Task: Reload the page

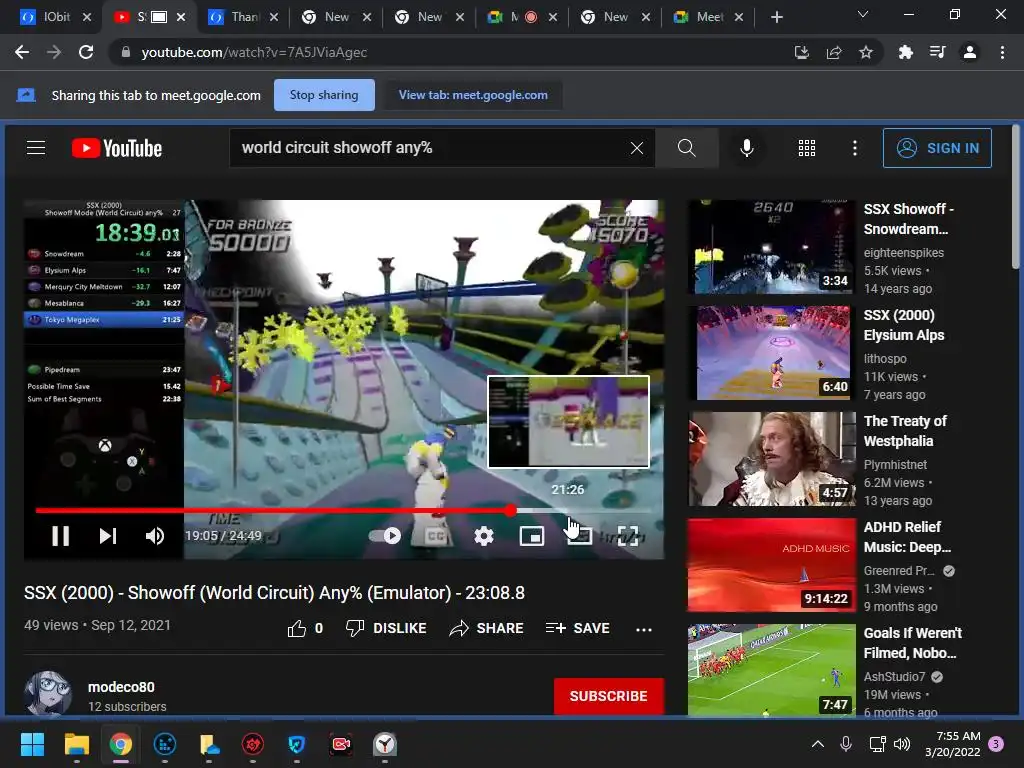Action: pos(86,52)
